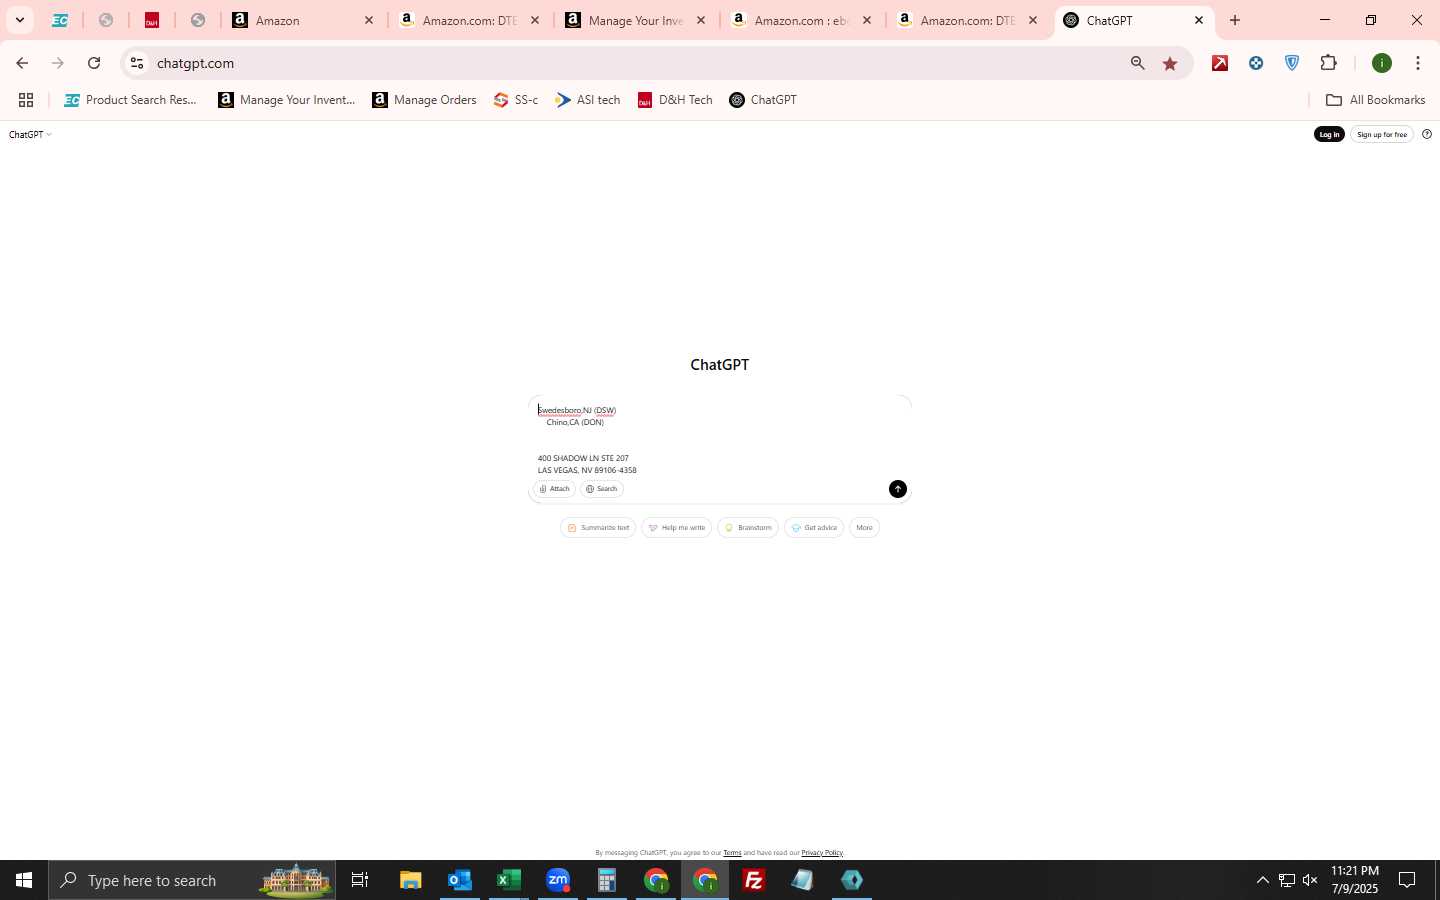Open the notification center icon

[1407, 880]
